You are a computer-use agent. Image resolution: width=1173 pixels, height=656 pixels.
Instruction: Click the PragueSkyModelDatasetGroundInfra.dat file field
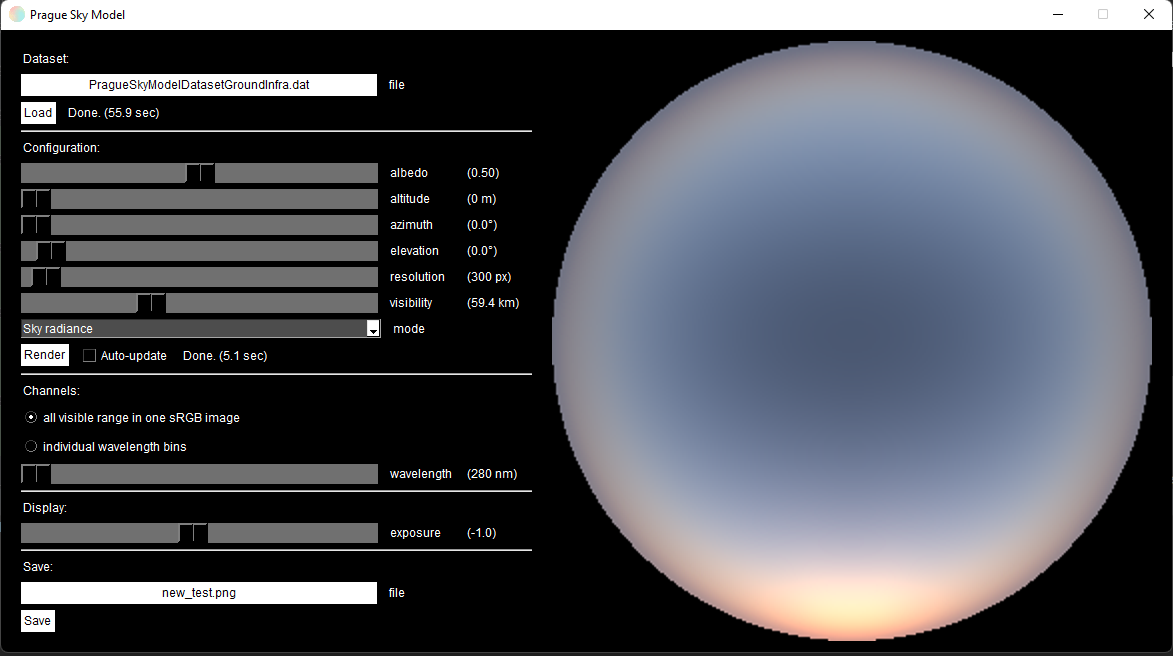tap(198, 85)
